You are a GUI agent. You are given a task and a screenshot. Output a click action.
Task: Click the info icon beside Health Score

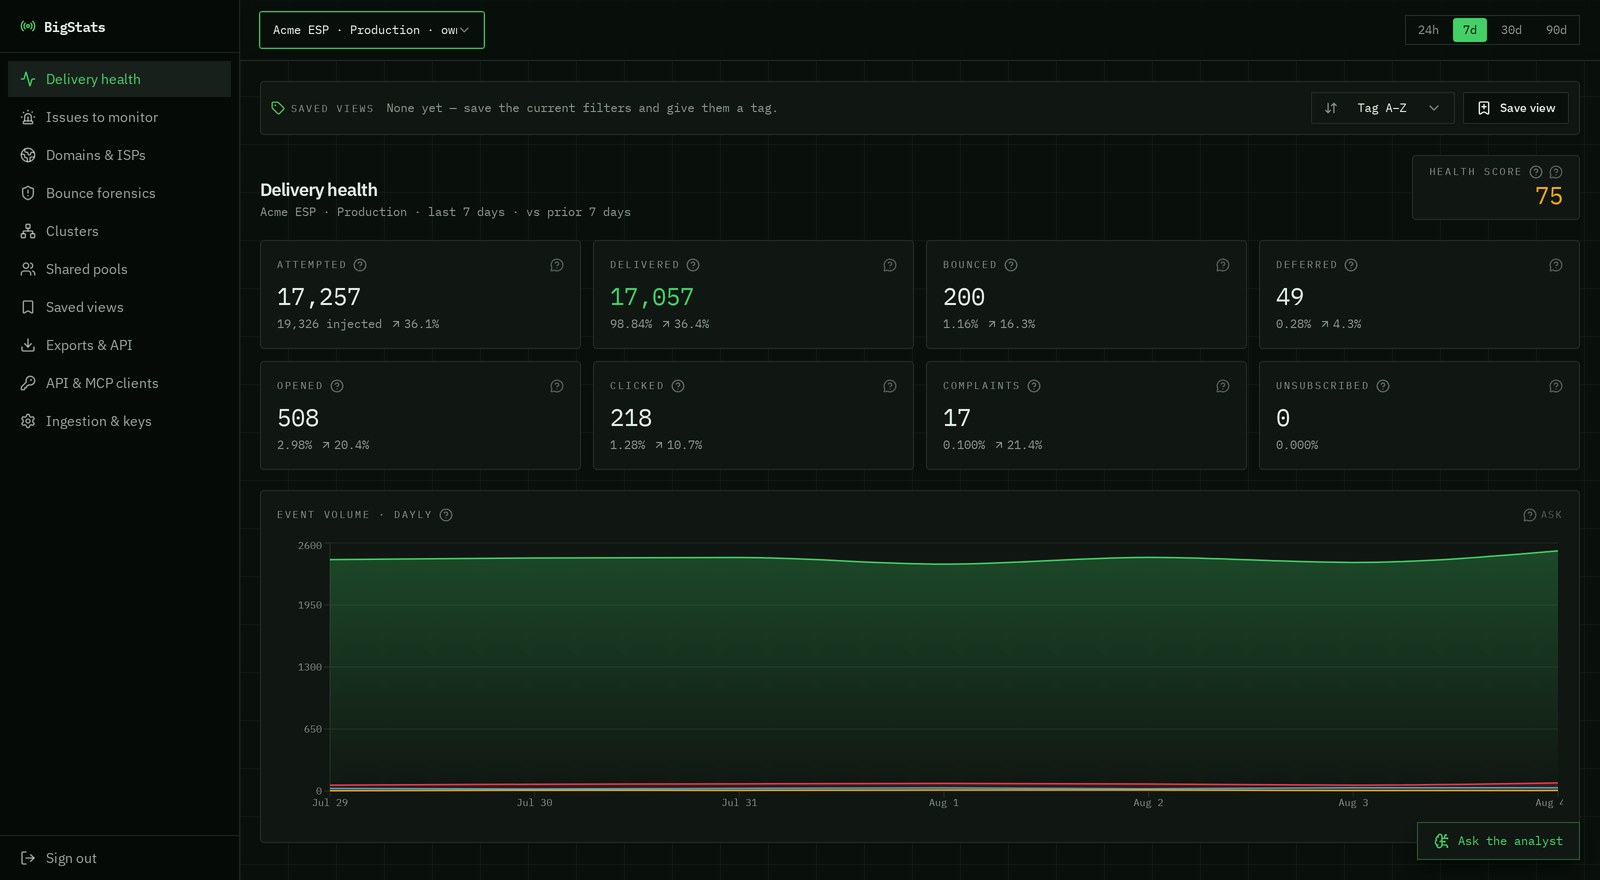click(1536, 172)
